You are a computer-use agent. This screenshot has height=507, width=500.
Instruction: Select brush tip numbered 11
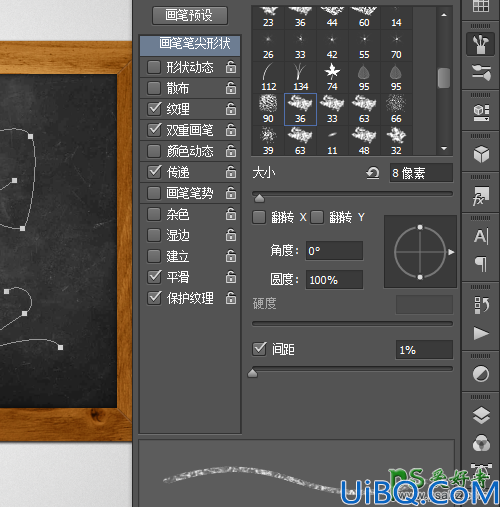332,141
